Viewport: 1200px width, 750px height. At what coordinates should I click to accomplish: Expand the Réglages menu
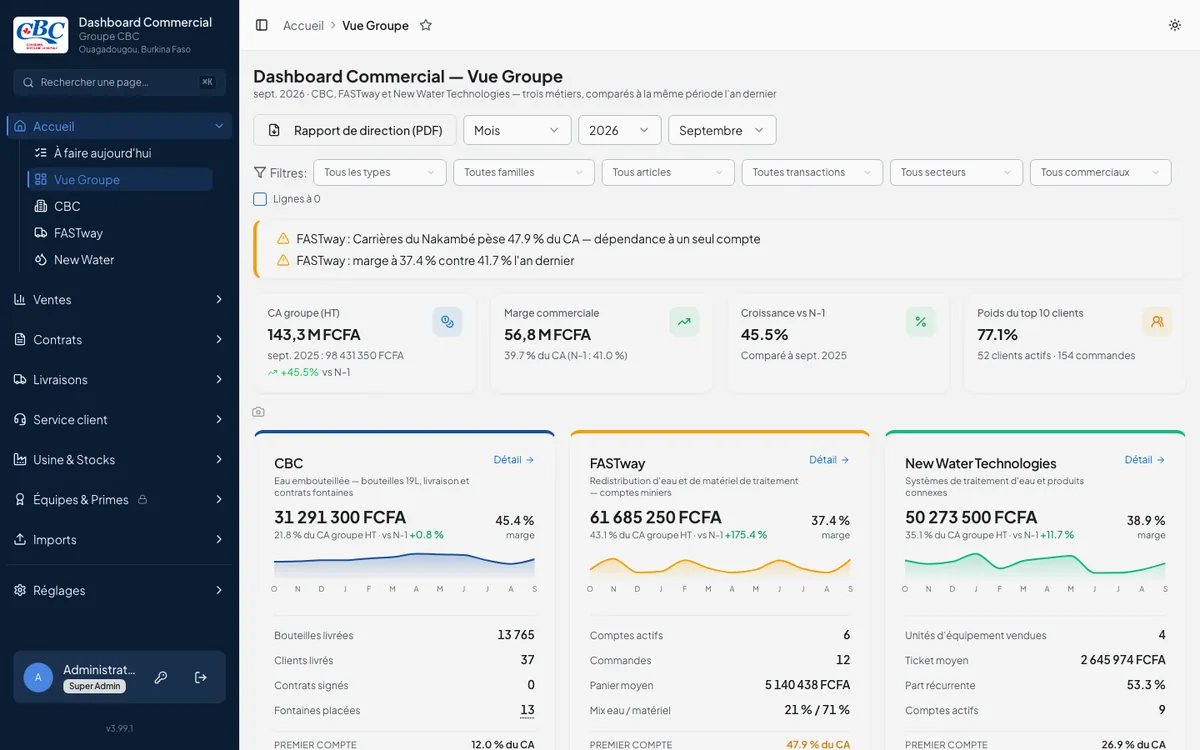click(x=119, y=590)
